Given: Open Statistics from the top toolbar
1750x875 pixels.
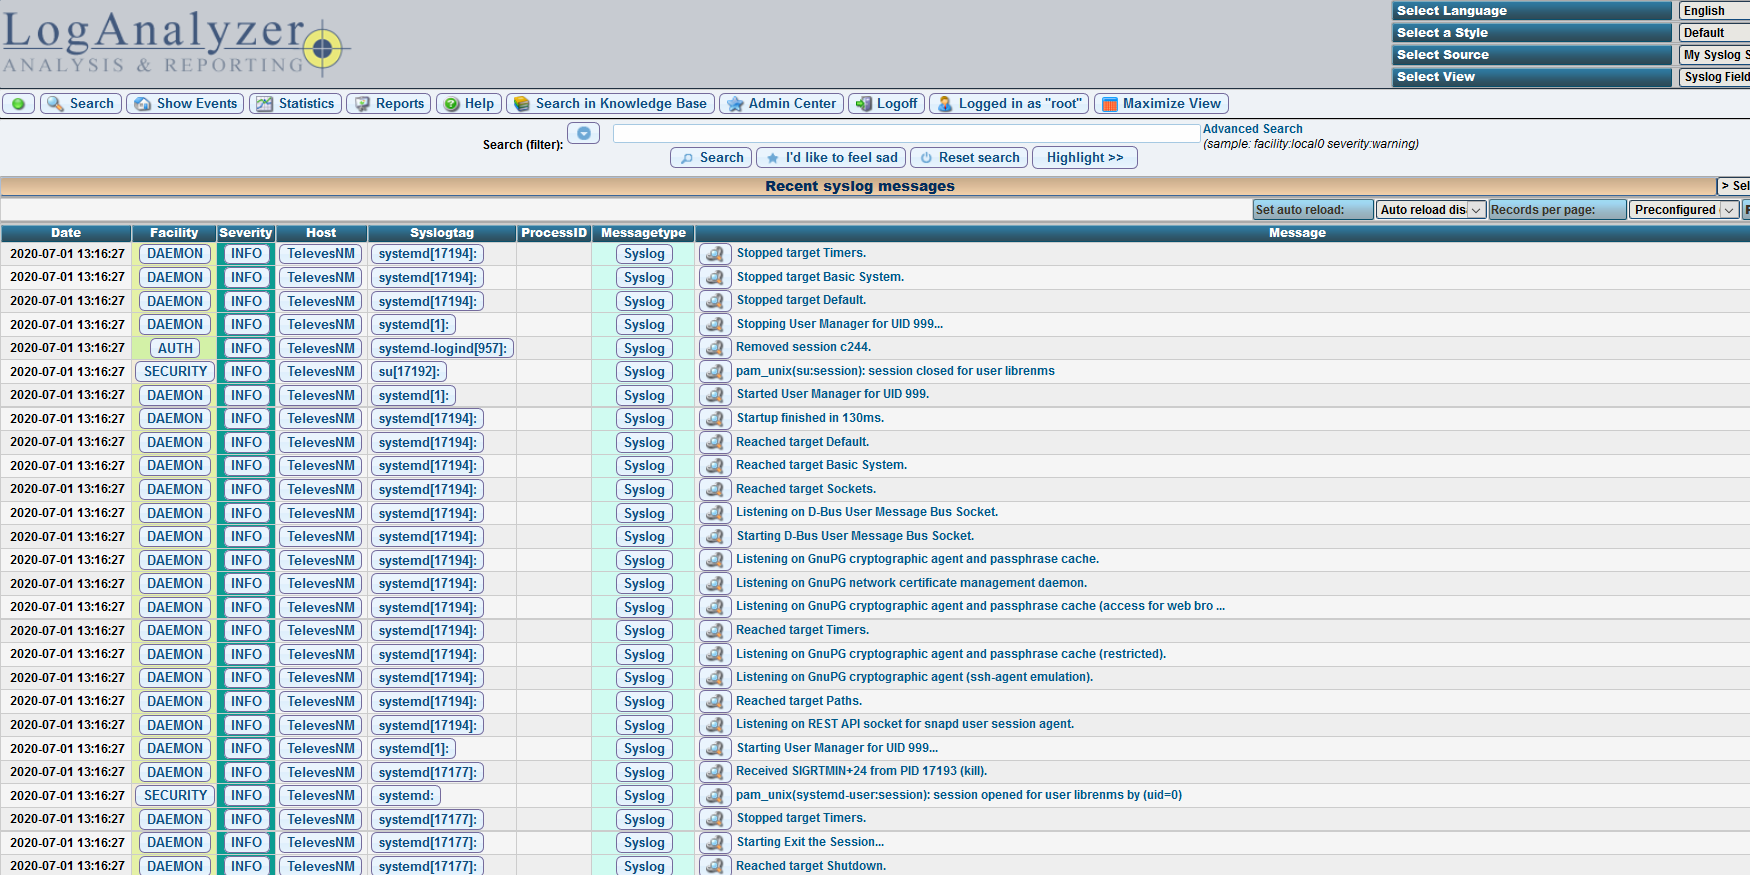Looking at the screenshot, I should pos(296,104).
